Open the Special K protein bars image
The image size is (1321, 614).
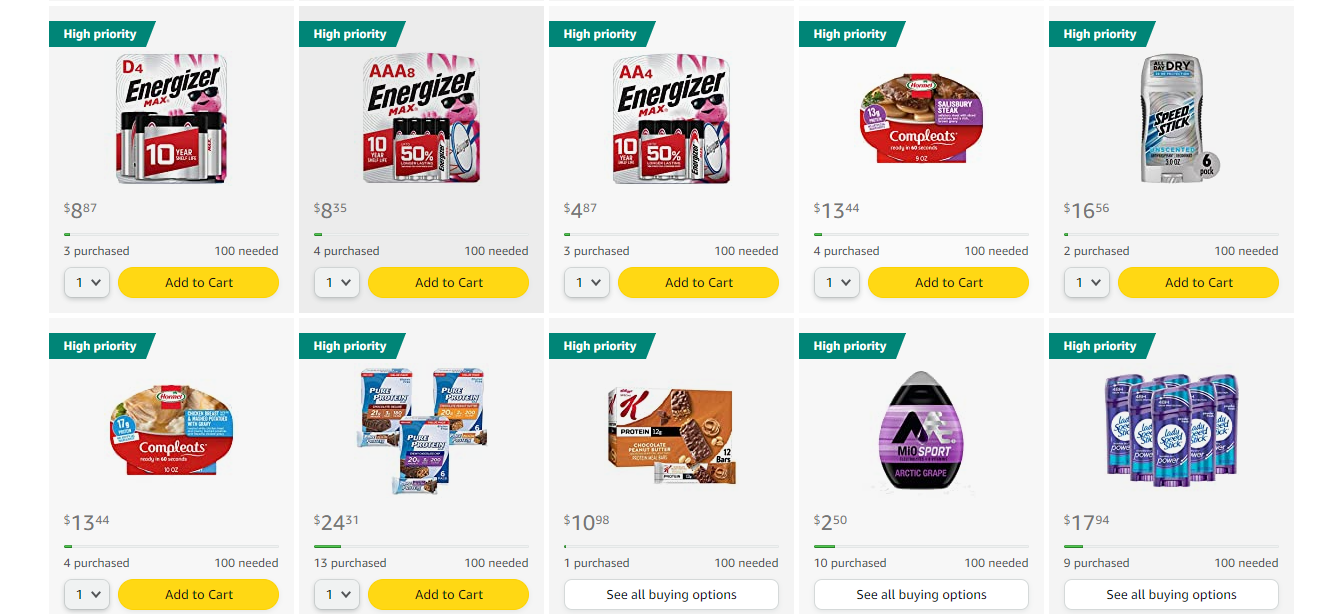click(671, 431)
